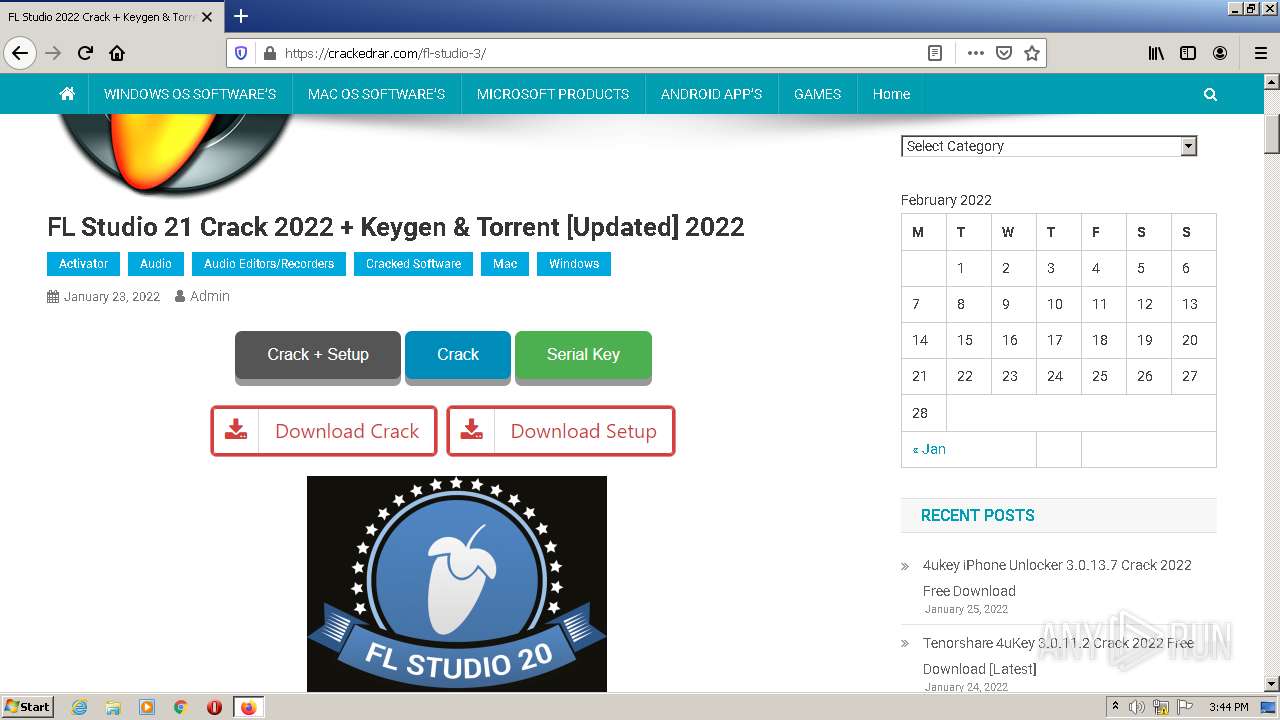Click the address bar URL field
1280x720 pixels.
point(600,53)
